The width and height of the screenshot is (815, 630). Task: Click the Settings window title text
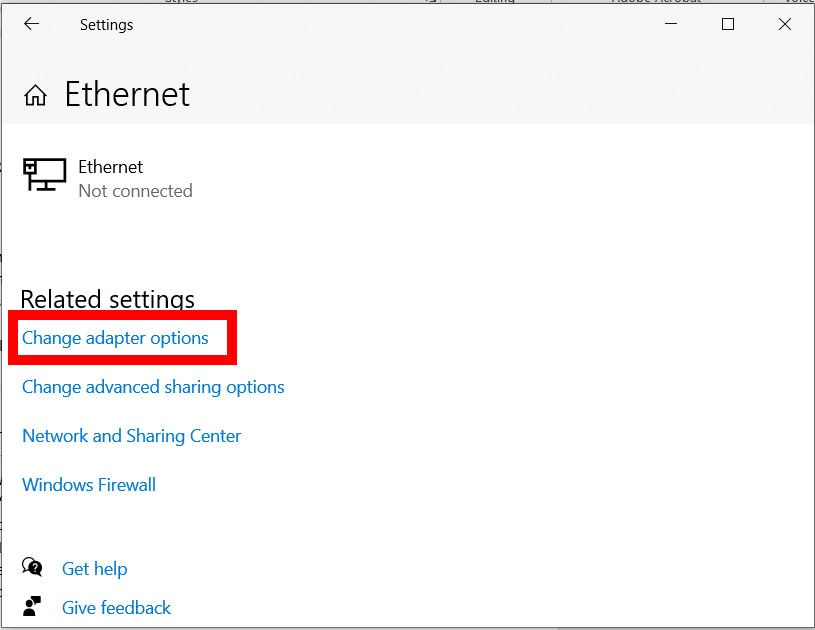click(106, 25)
